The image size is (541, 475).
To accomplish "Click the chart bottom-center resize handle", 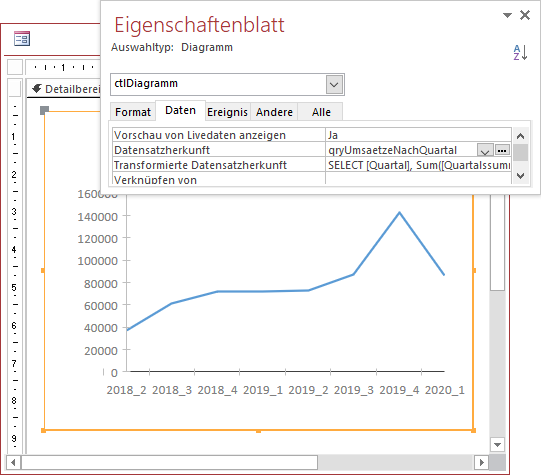I will point(258,431).
